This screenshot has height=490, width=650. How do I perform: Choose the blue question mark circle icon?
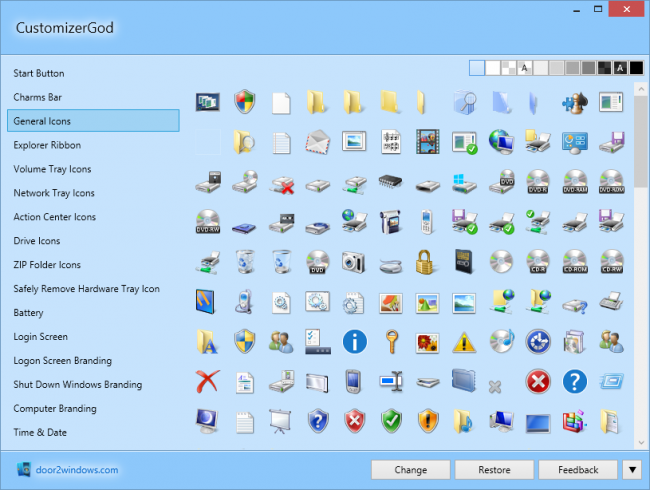pos(575,381)
